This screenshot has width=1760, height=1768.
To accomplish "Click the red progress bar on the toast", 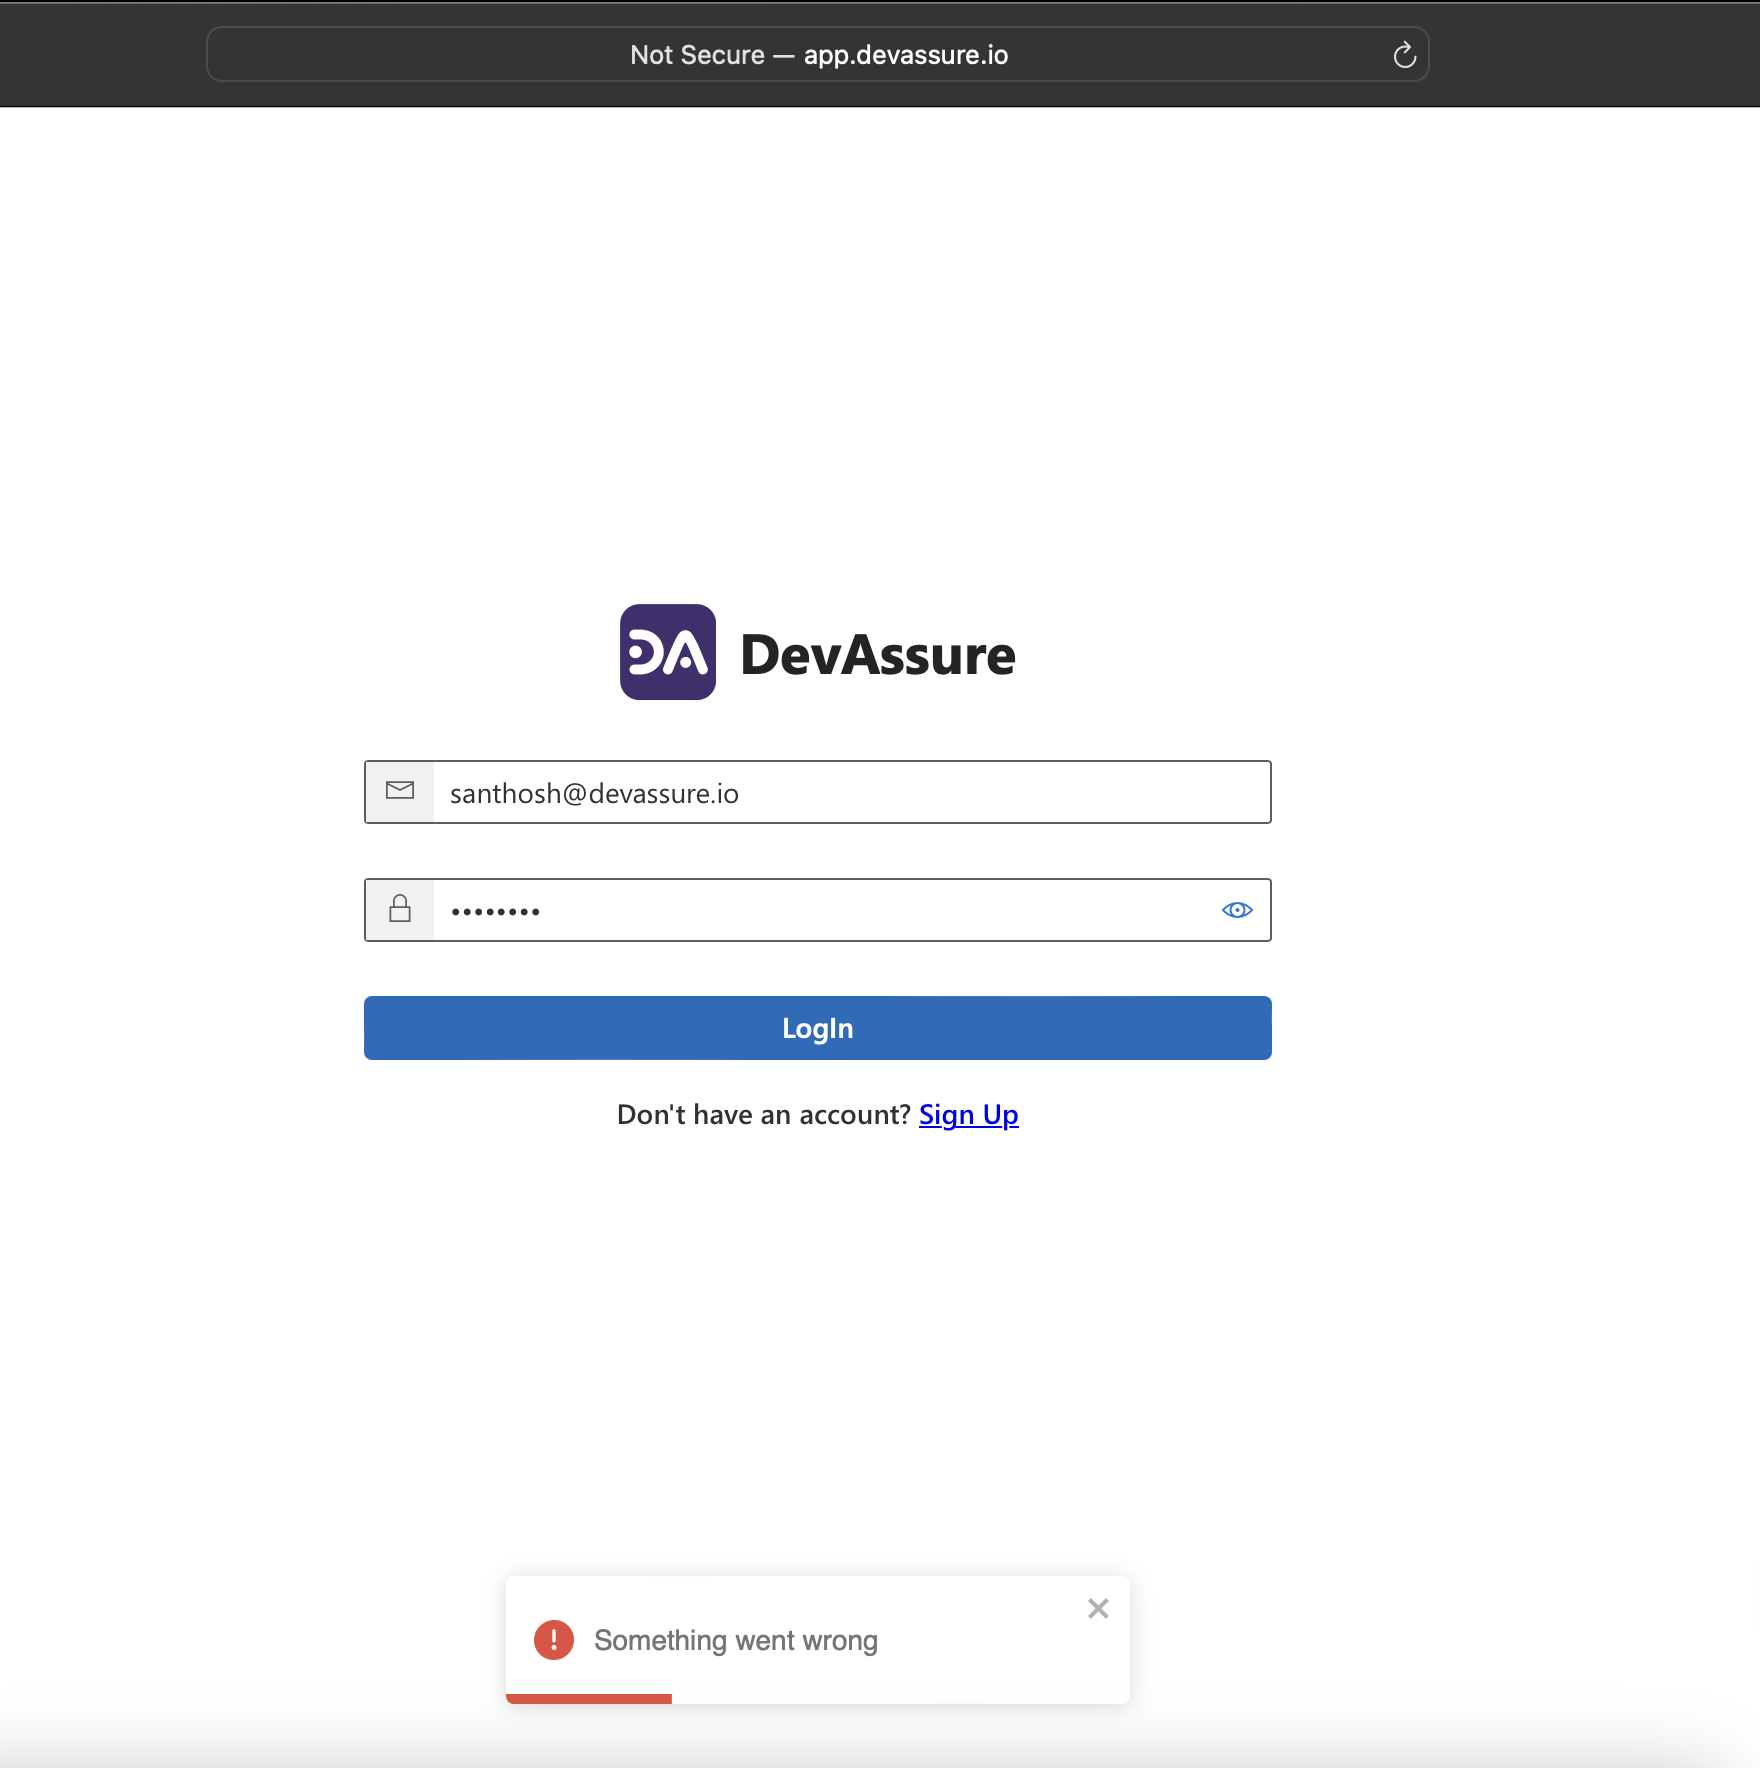I will pyautogui.click(x=588, y=1698).
